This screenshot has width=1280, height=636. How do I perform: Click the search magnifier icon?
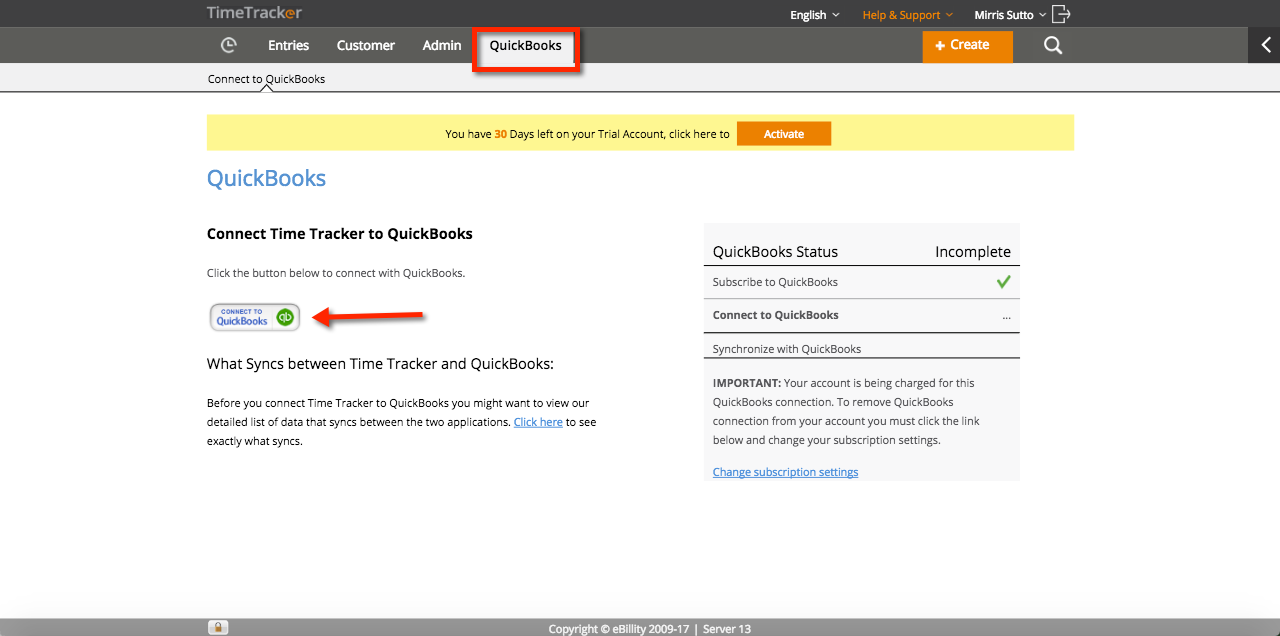coord(1053,45)
